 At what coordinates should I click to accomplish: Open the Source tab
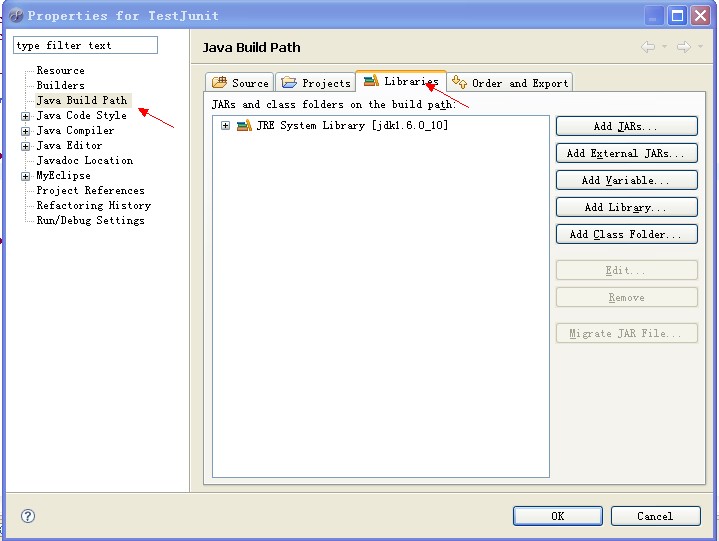pos(240,83)
